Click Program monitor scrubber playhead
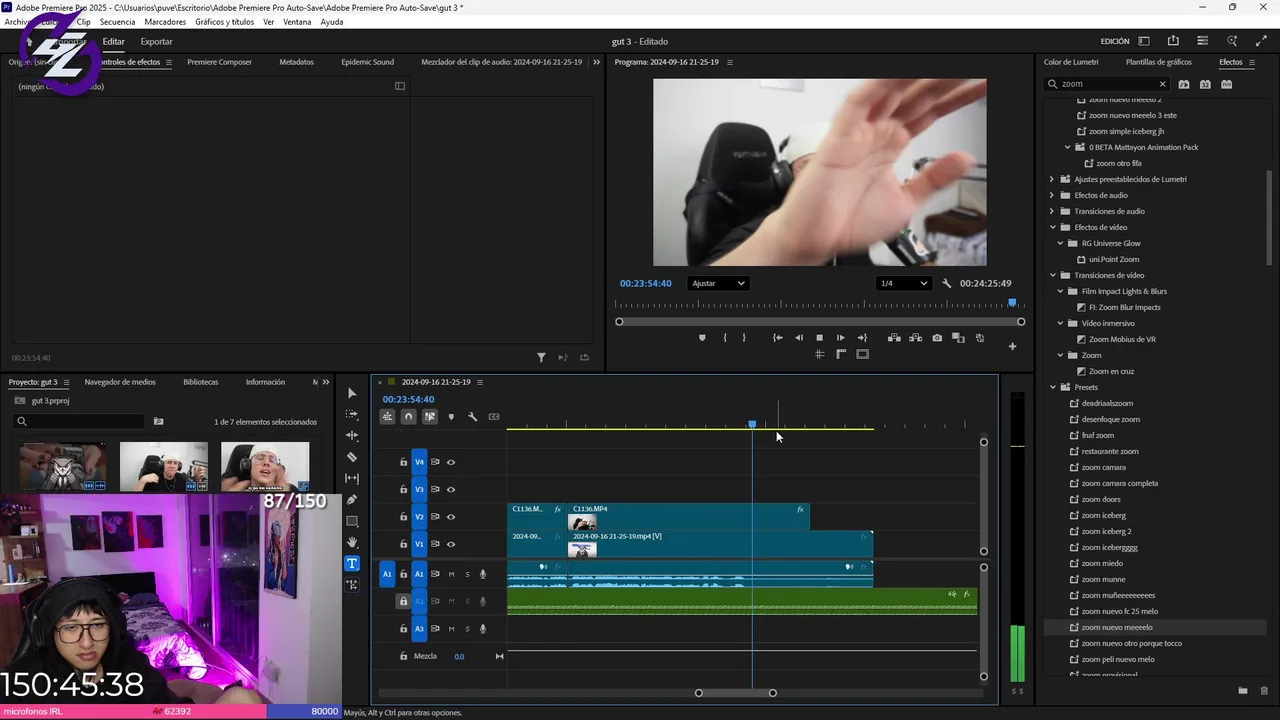The image size is (1280, 720). point(1012,302)
